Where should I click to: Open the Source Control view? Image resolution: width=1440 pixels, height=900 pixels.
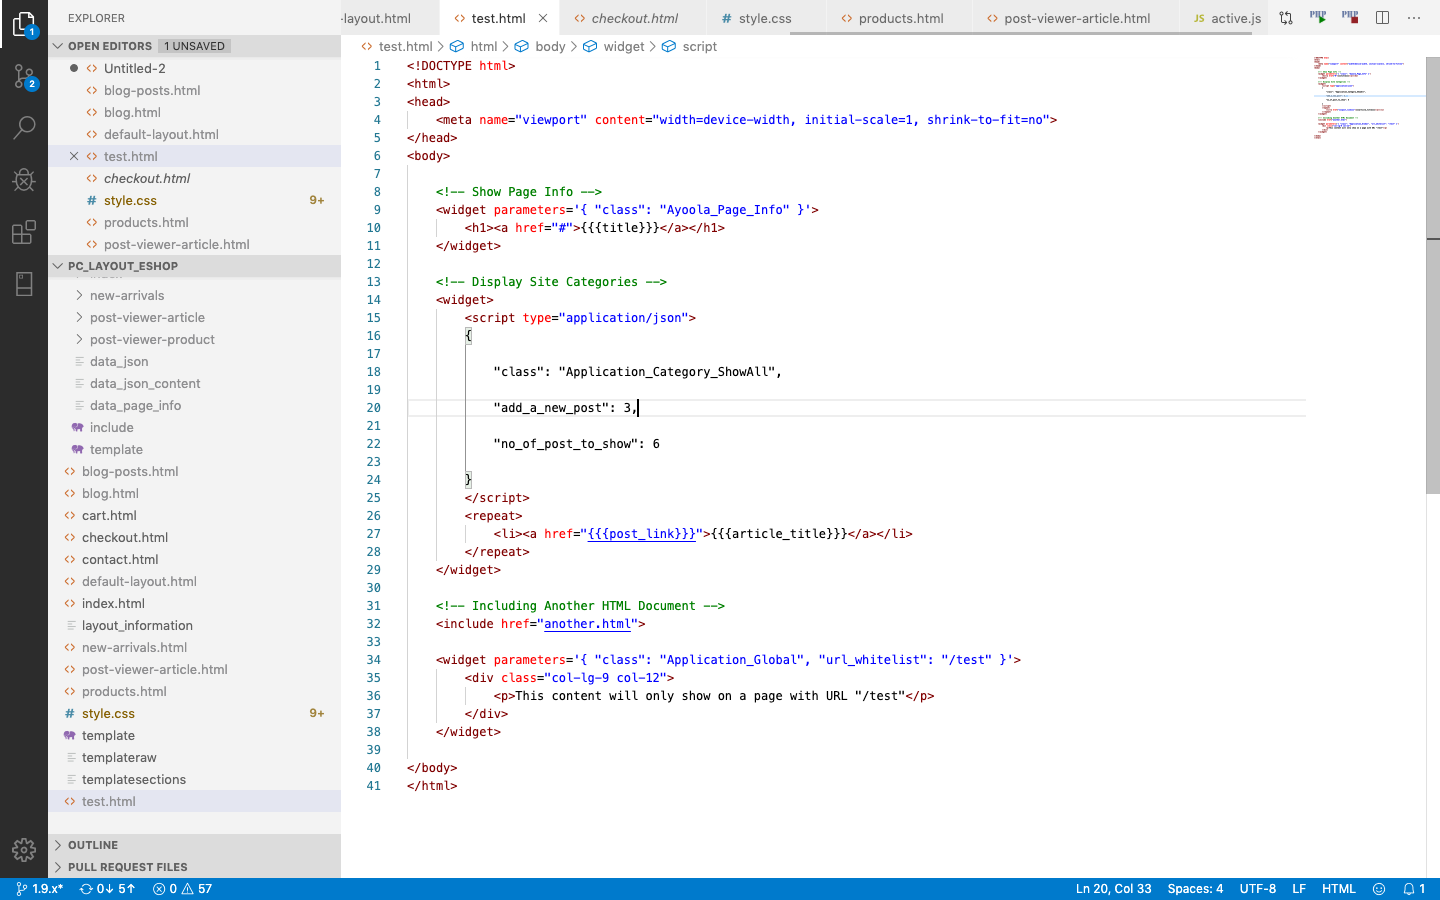[24, 76]
